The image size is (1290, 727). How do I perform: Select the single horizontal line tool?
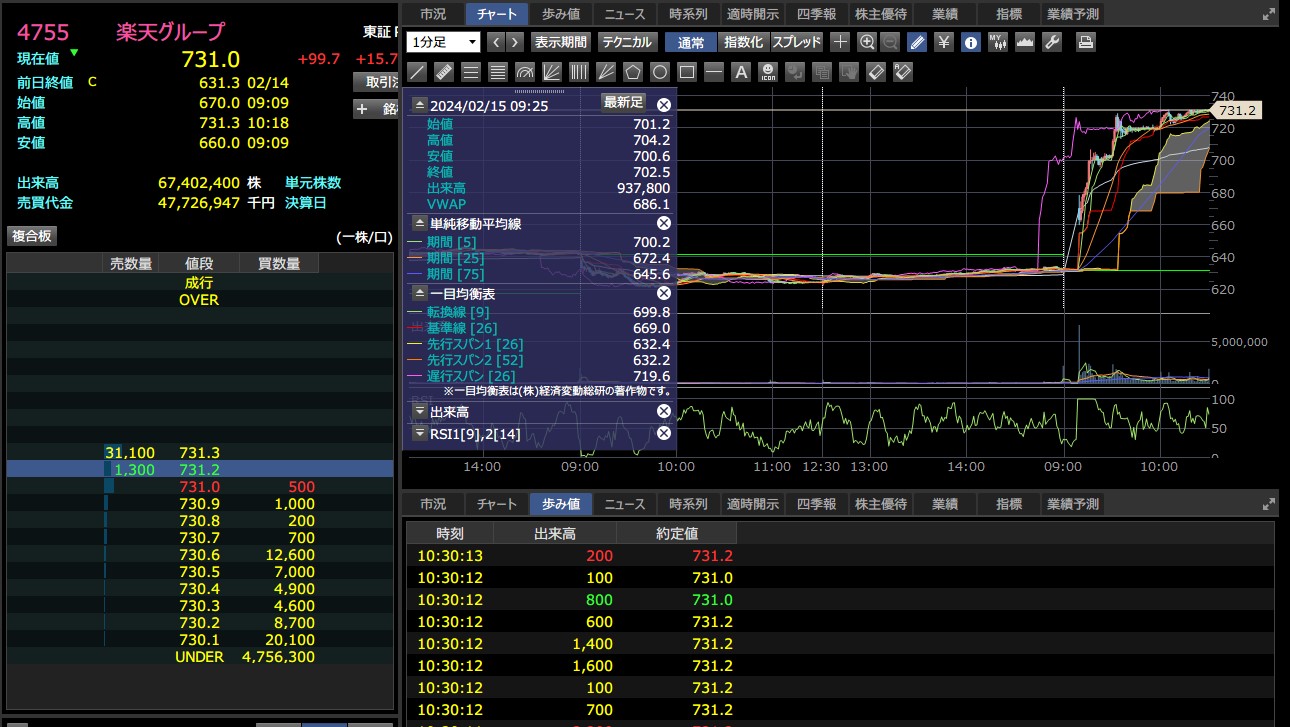coord(714,72)
